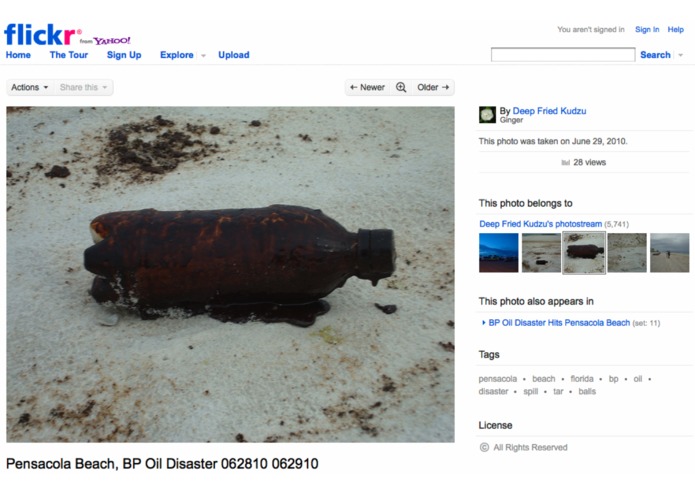This screenshot has width=695, height=494.
Task: Go to the Home page
Action: click(18, 55)
